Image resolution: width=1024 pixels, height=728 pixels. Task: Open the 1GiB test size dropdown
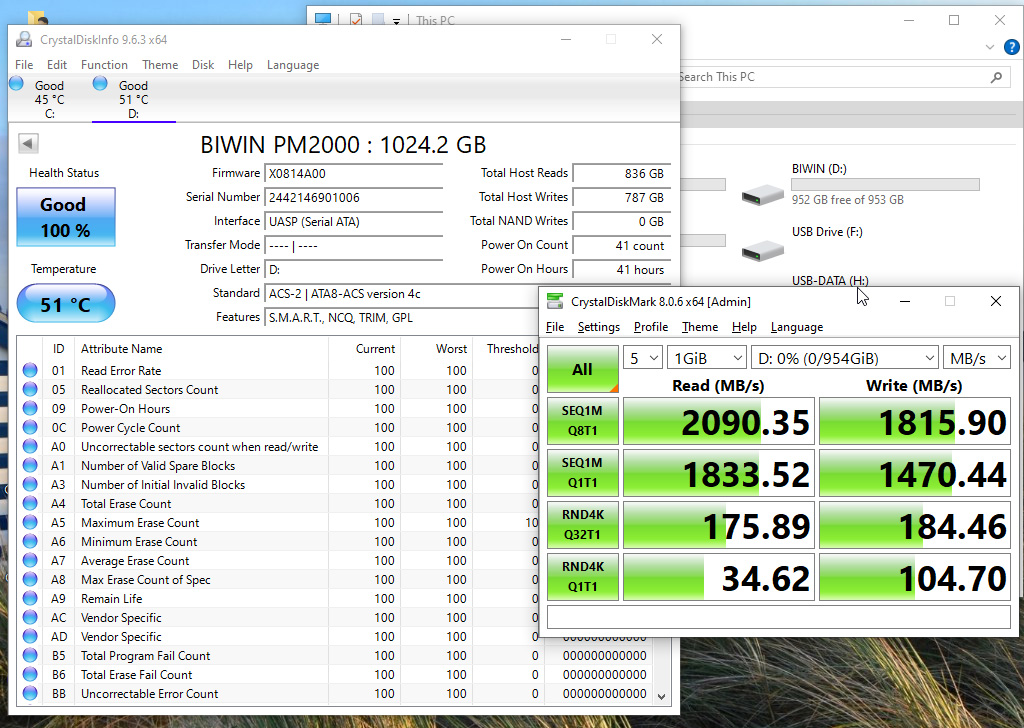pos(708,358)
